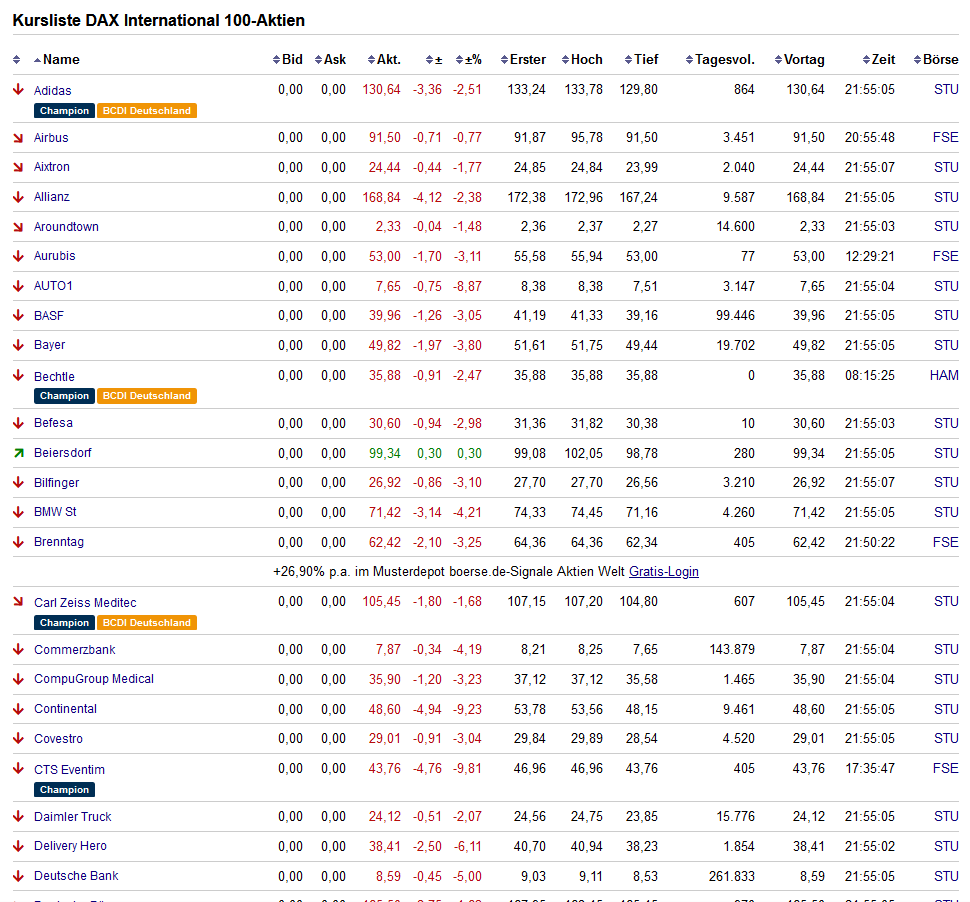Sort the table by the Name column
This screenshot has height=902, width=970.
(x=61, y=60)
